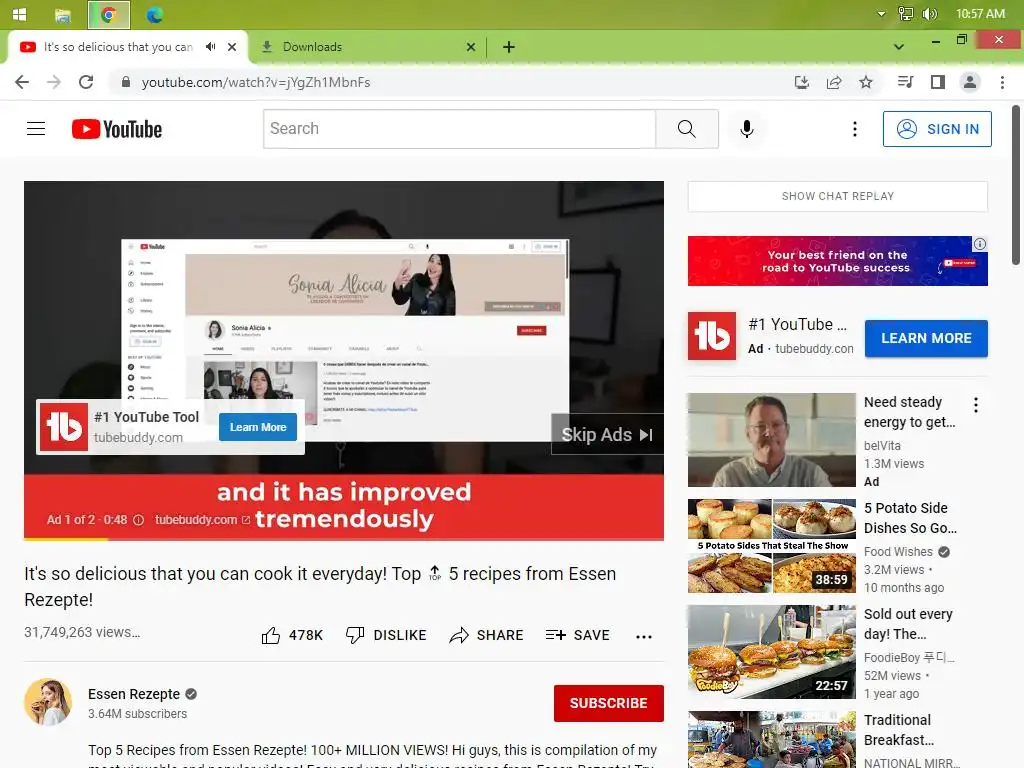Open the 5 Potato Side Dishes thumbnail
The width and height of the screenshot is (1024, 768).
point(771,546)
